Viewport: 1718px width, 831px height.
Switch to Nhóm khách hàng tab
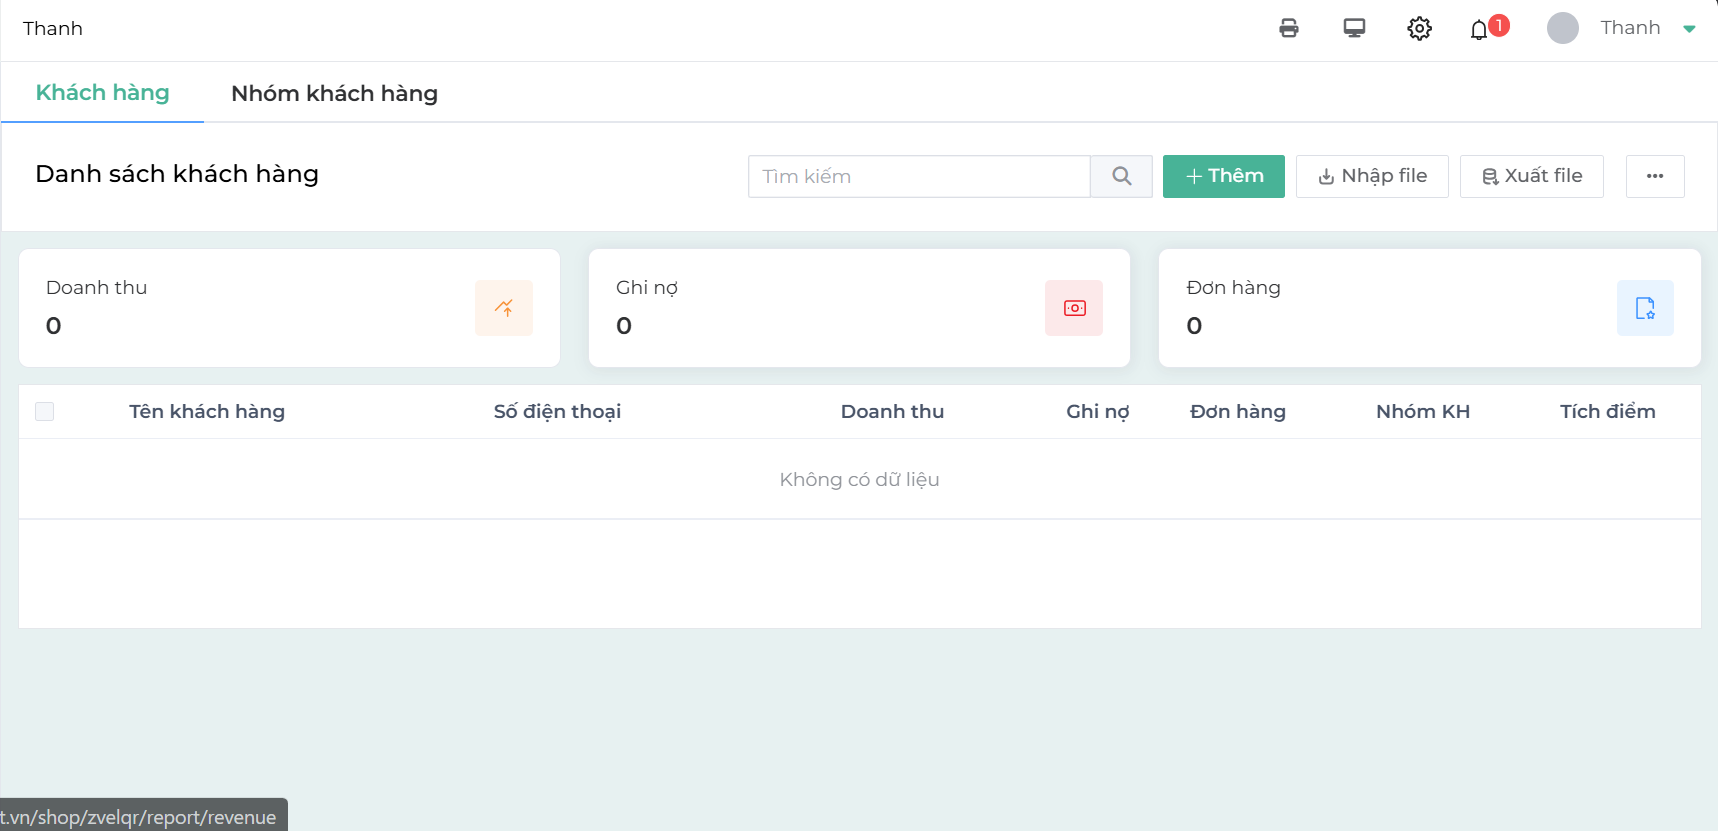pyautogui.click(x=334, y=93)
